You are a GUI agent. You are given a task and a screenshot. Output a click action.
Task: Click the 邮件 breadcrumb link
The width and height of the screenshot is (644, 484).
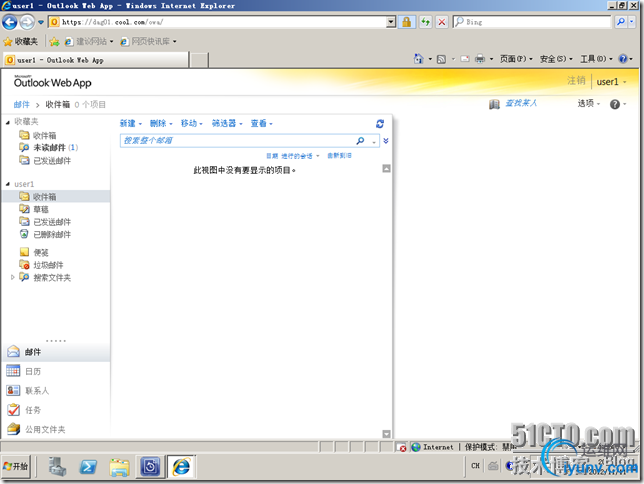(x=21, y=104)
